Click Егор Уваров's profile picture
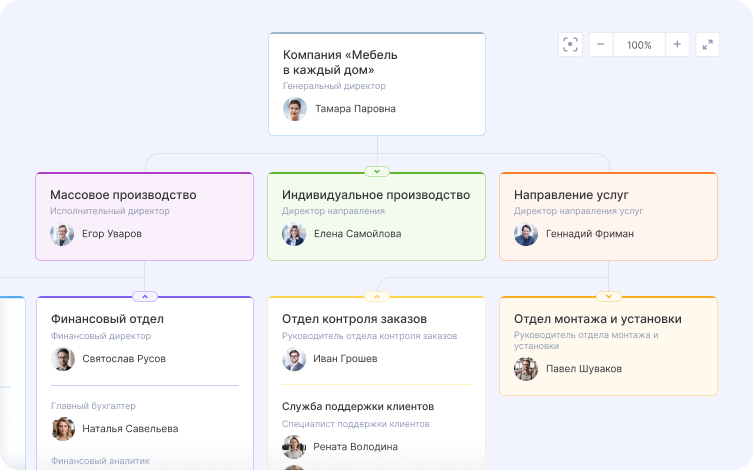The width and height of the screenshot is (753, 470). point(62,234)
